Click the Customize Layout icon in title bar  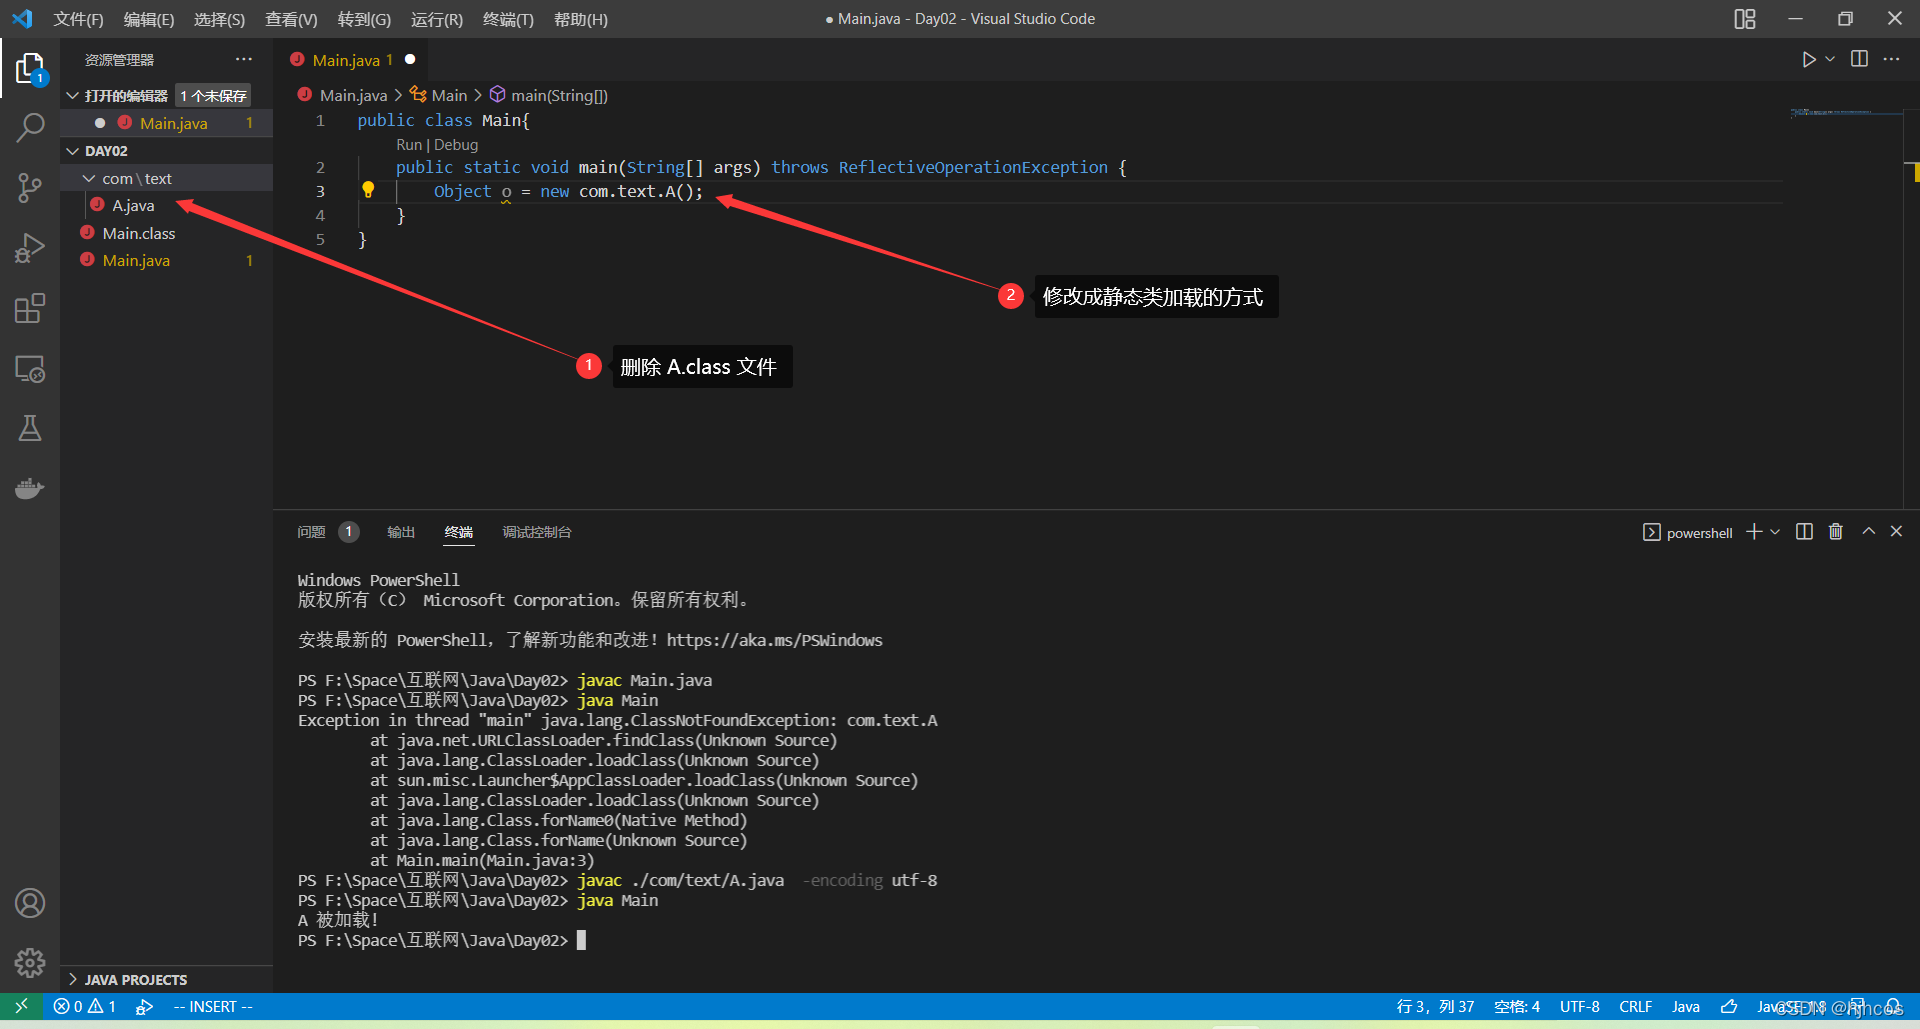pyautogui.click(x=1745, y=19)
